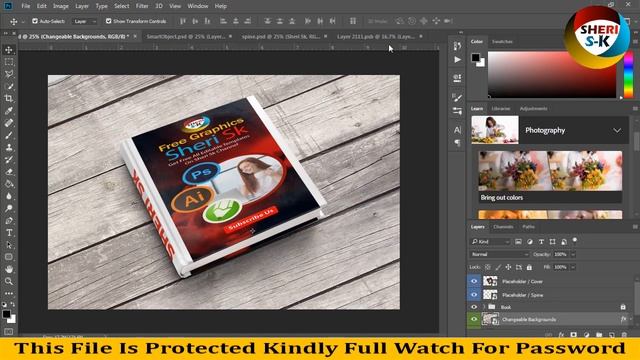Select the Eraser tool
This screenshot has height=360, width=640.
click(9, 172)
